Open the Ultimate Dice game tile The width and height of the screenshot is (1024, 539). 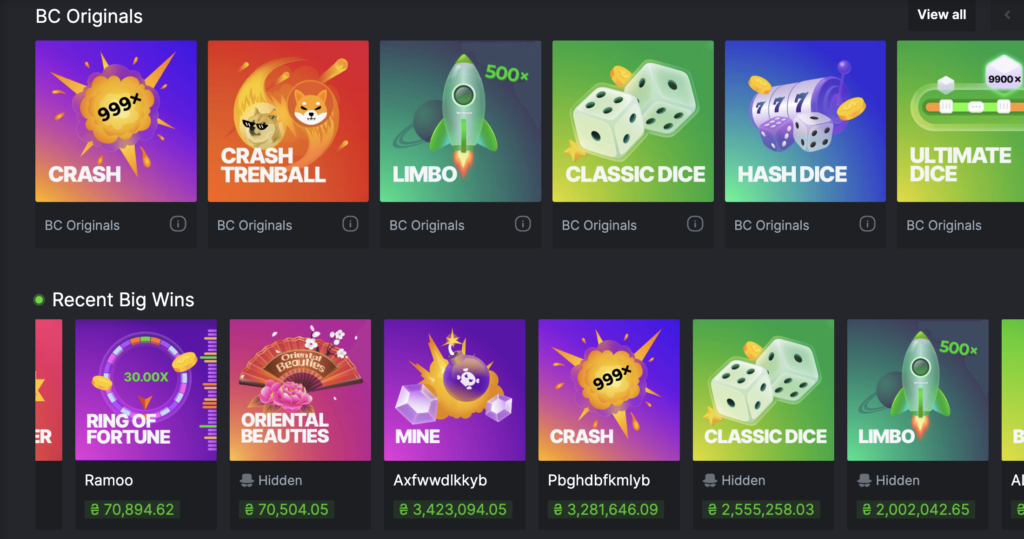pos(960,122)
